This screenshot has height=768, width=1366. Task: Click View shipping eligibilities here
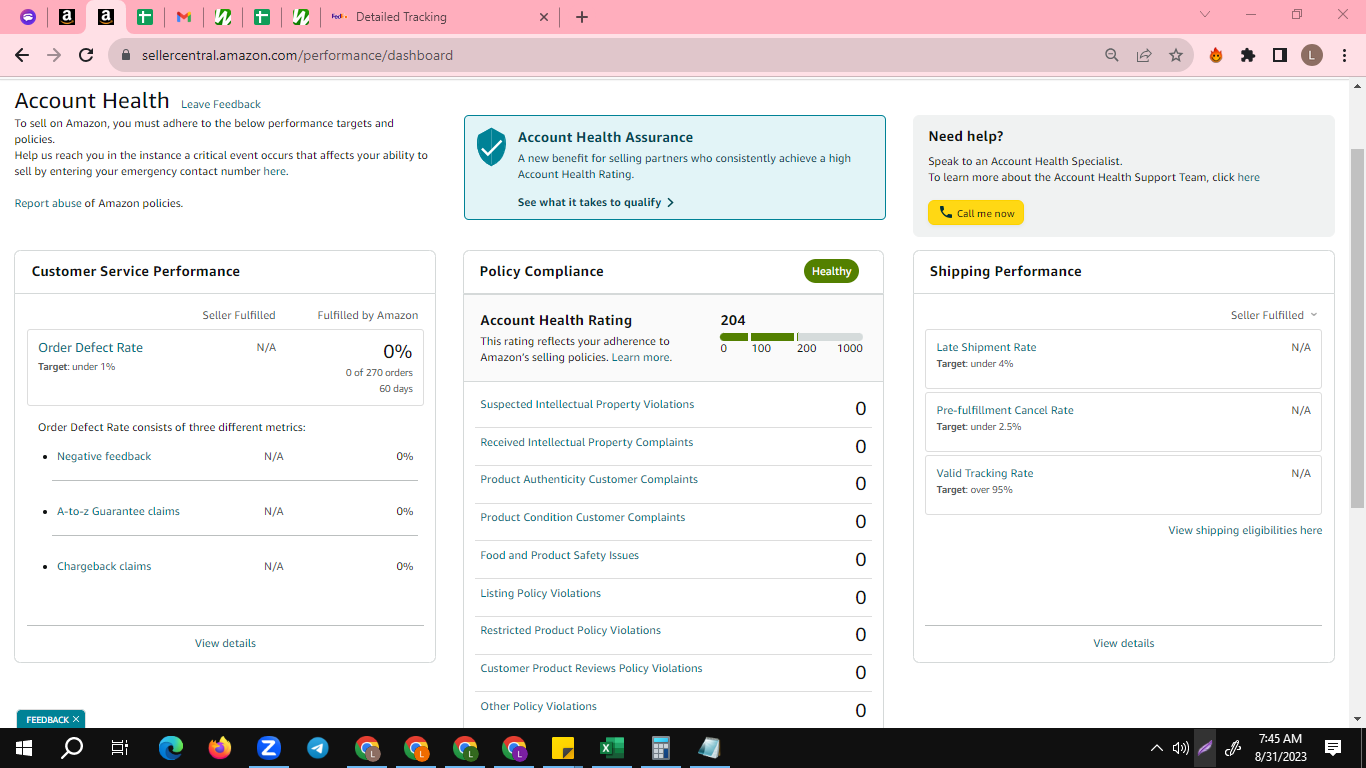(1245, 530)
